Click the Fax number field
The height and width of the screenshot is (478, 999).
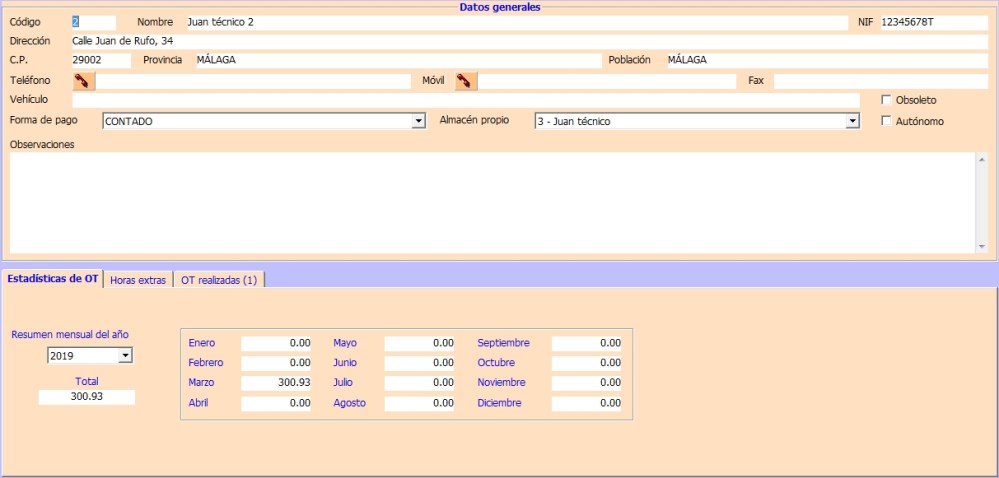coord(880,81)
